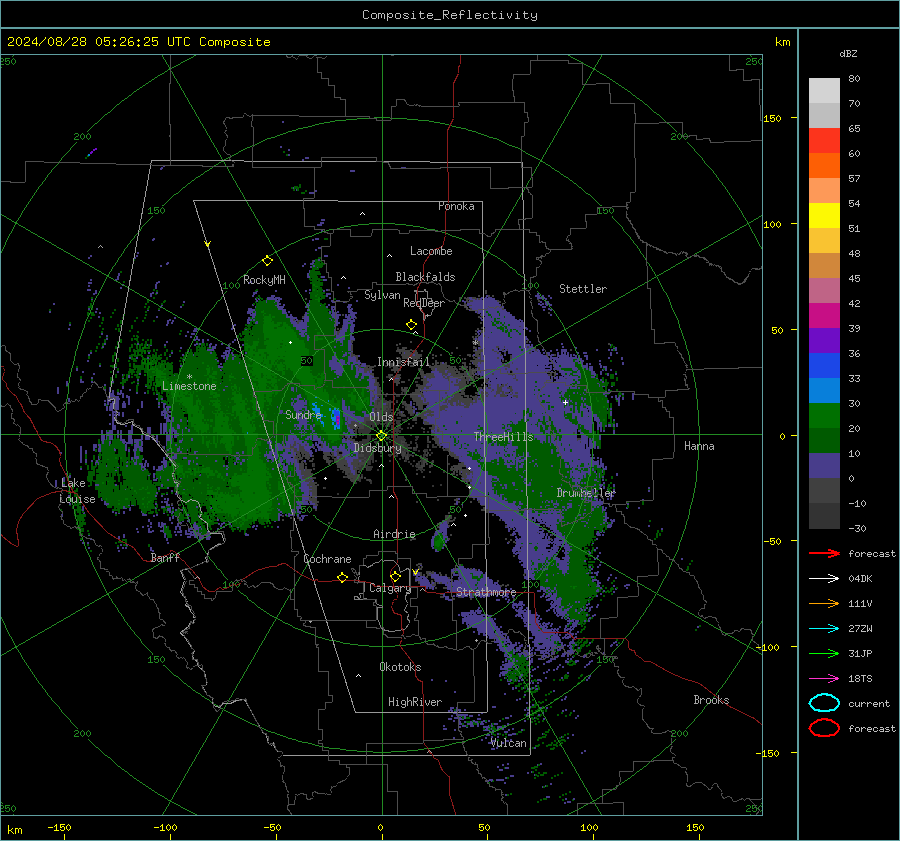Click the Stettler label
The image size is (900, 841).
pos(583,289)
